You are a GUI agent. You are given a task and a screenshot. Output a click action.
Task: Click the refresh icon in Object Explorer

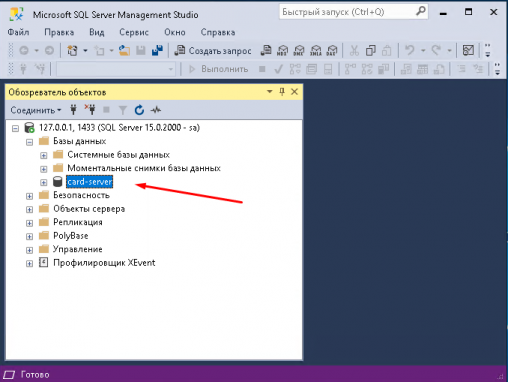tap(139, 110)
